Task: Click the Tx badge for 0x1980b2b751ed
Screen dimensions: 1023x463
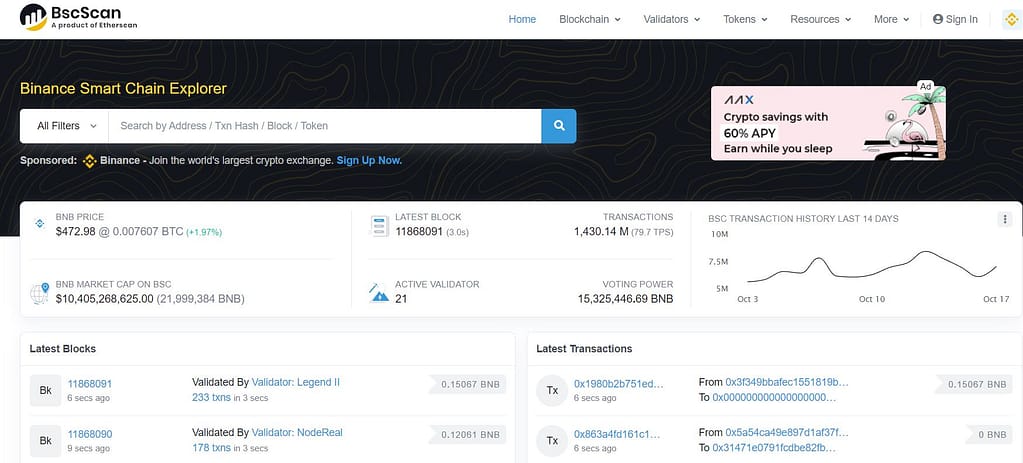Action: click(x=552, y=390)
